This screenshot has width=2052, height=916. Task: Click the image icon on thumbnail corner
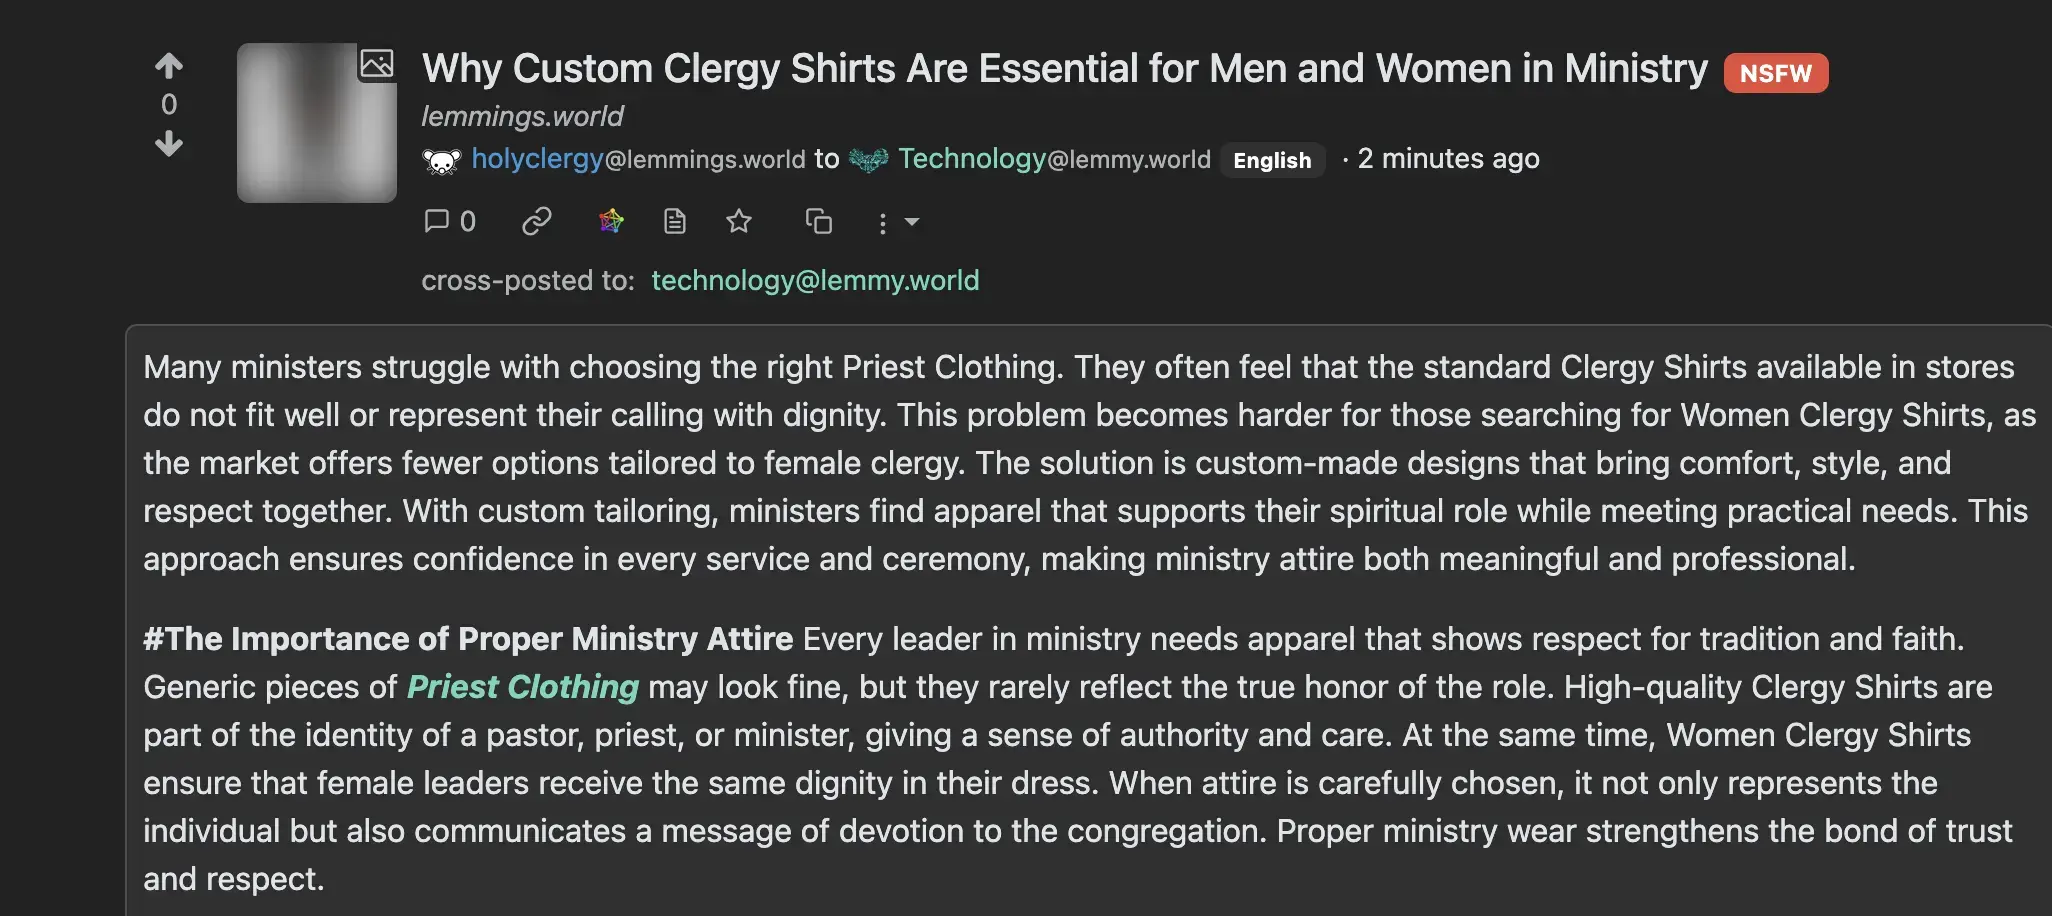click(x=377, y=64)
